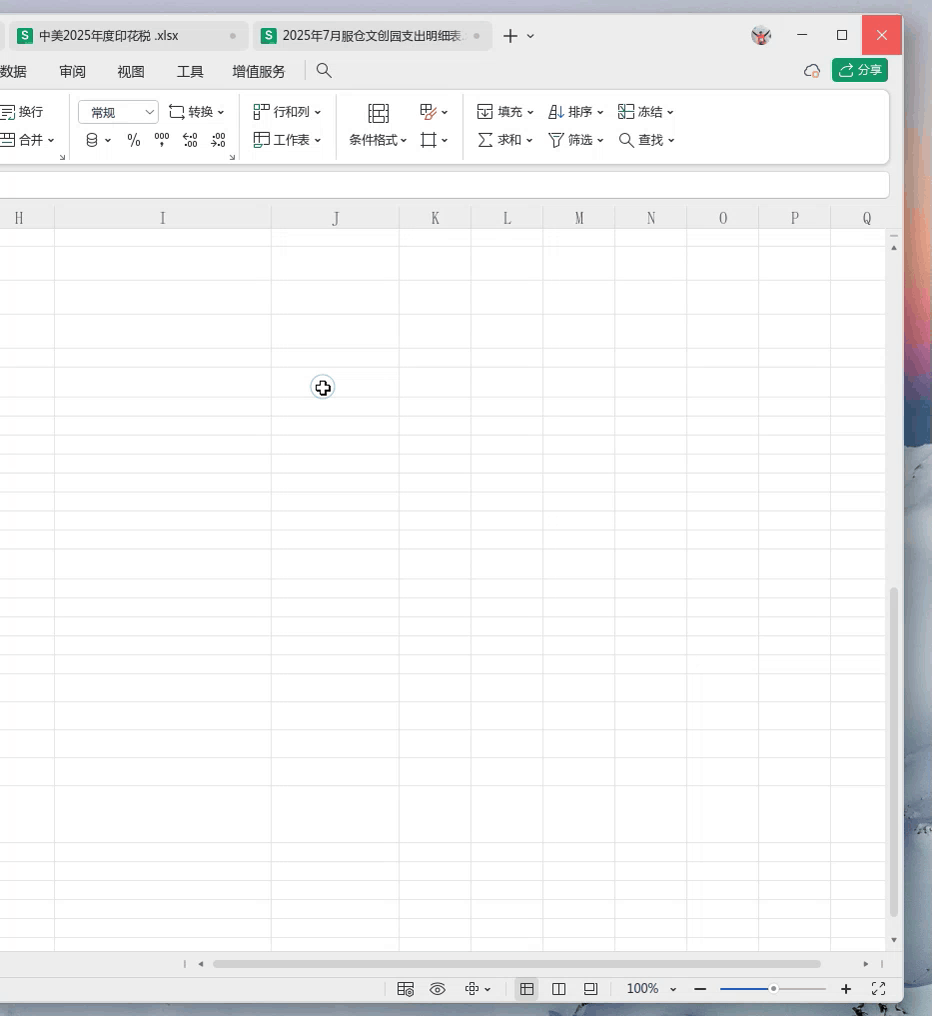The height and width of the screenshot is (1016, 932).
Task: Click the 查找 find button
Action: (x=646, y=140)
